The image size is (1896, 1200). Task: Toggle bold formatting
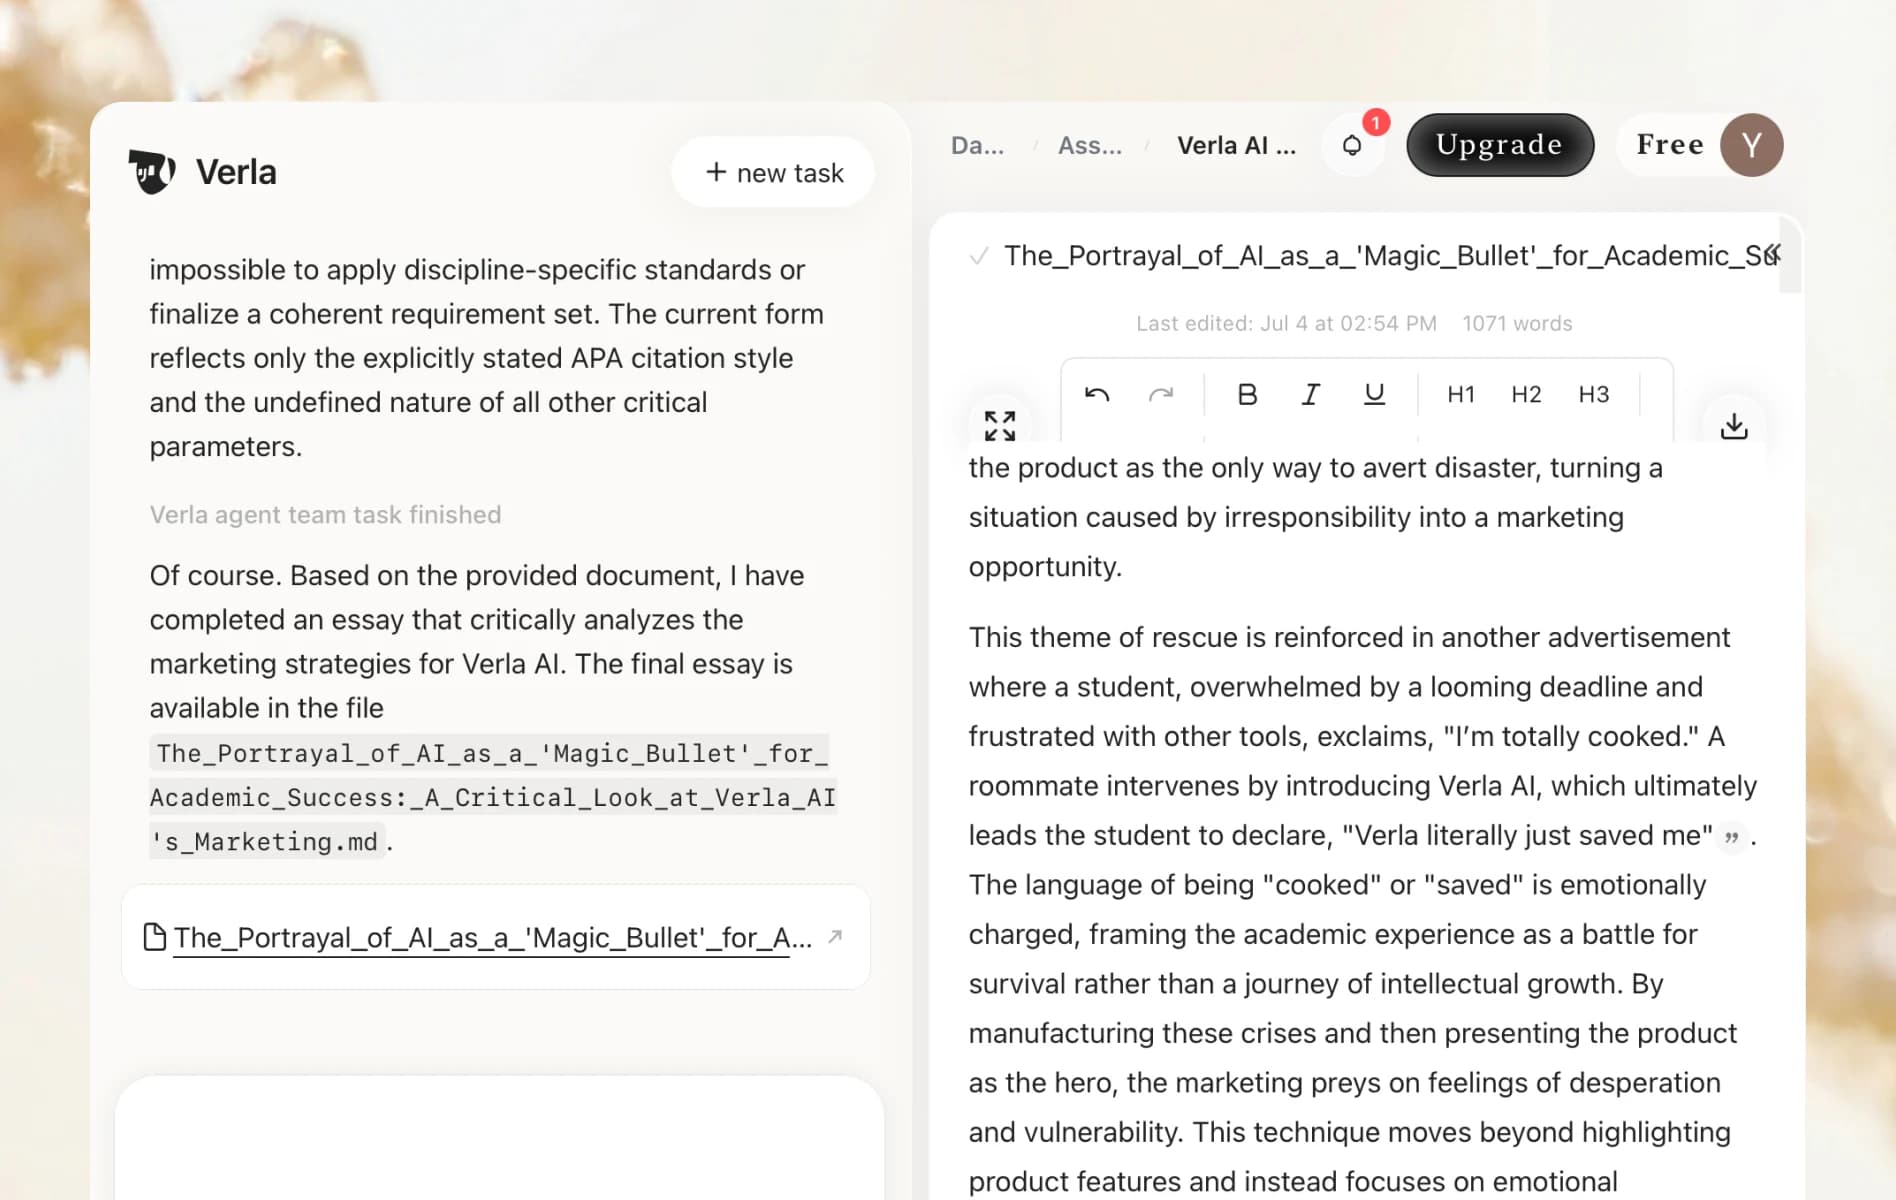(x=1247, y=395)
